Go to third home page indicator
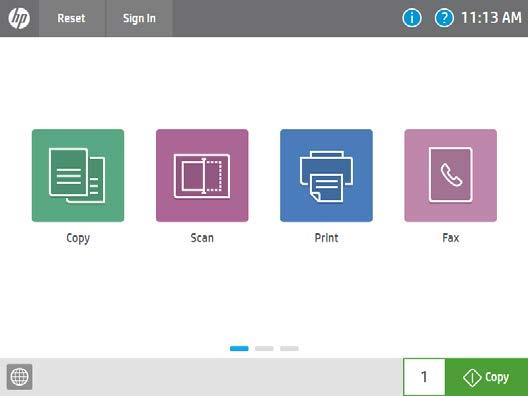This screenshot has height=396, width=528. [289, 349]
